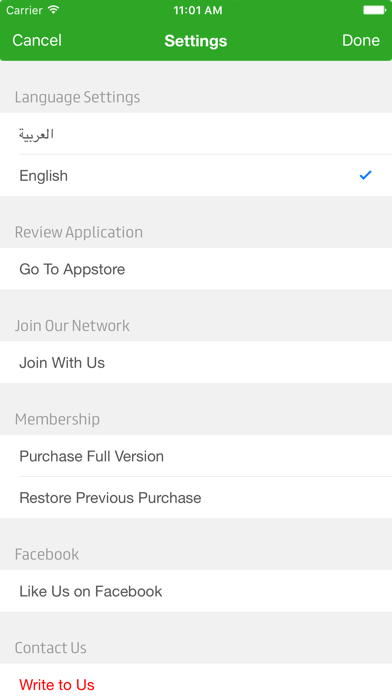Confirm settings with Done

360,40
